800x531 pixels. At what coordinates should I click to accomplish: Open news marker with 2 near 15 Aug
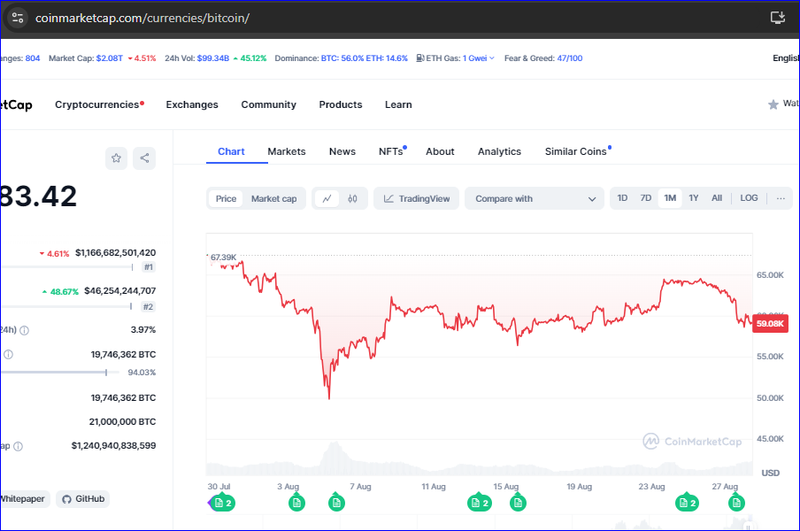click(x=480, y=503)
